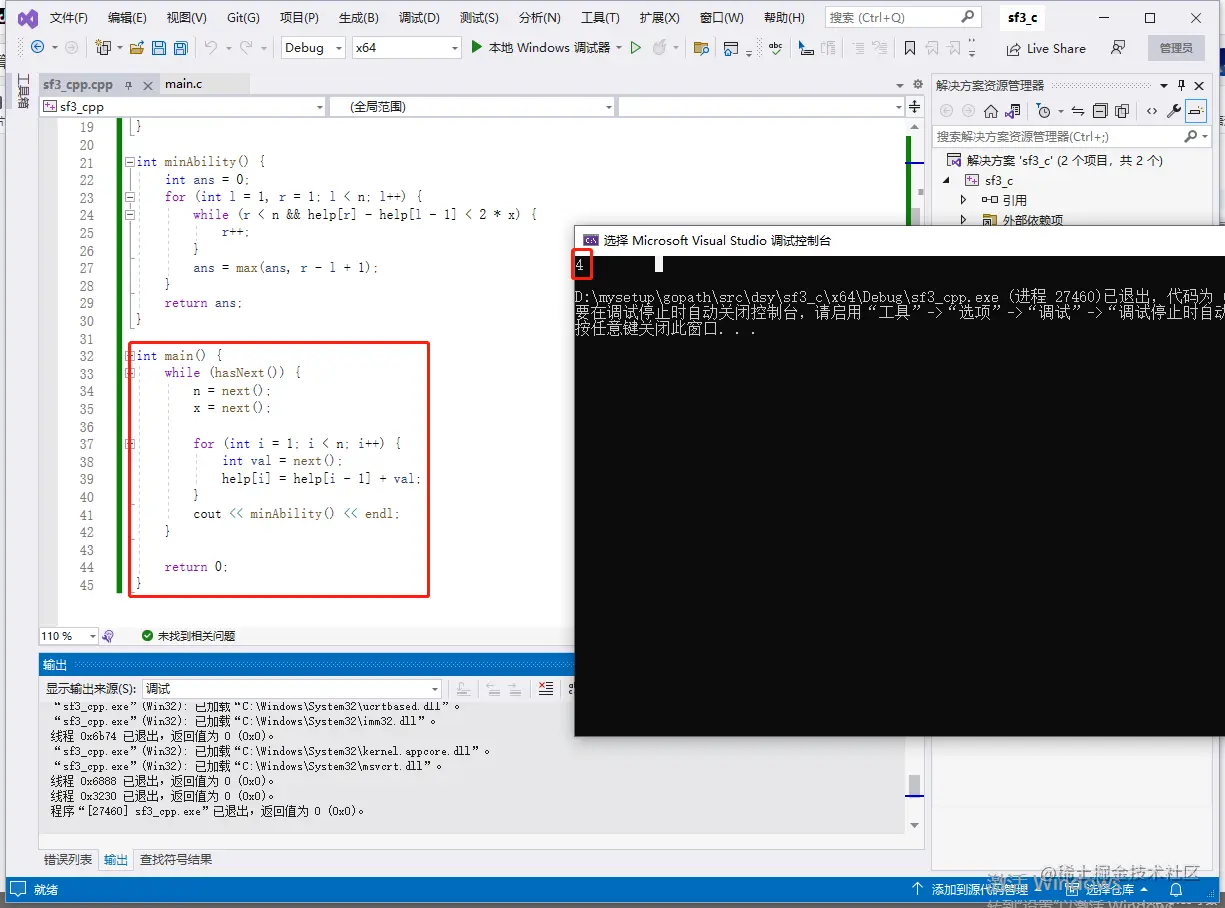Click the split editor icon above scrollbar

pos(915,106)
